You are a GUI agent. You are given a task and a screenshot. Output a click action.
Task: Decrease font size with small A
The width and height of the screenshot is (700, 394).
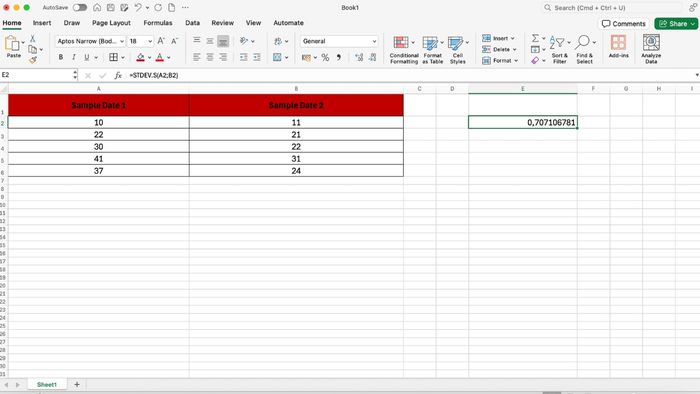click(175, 41)
